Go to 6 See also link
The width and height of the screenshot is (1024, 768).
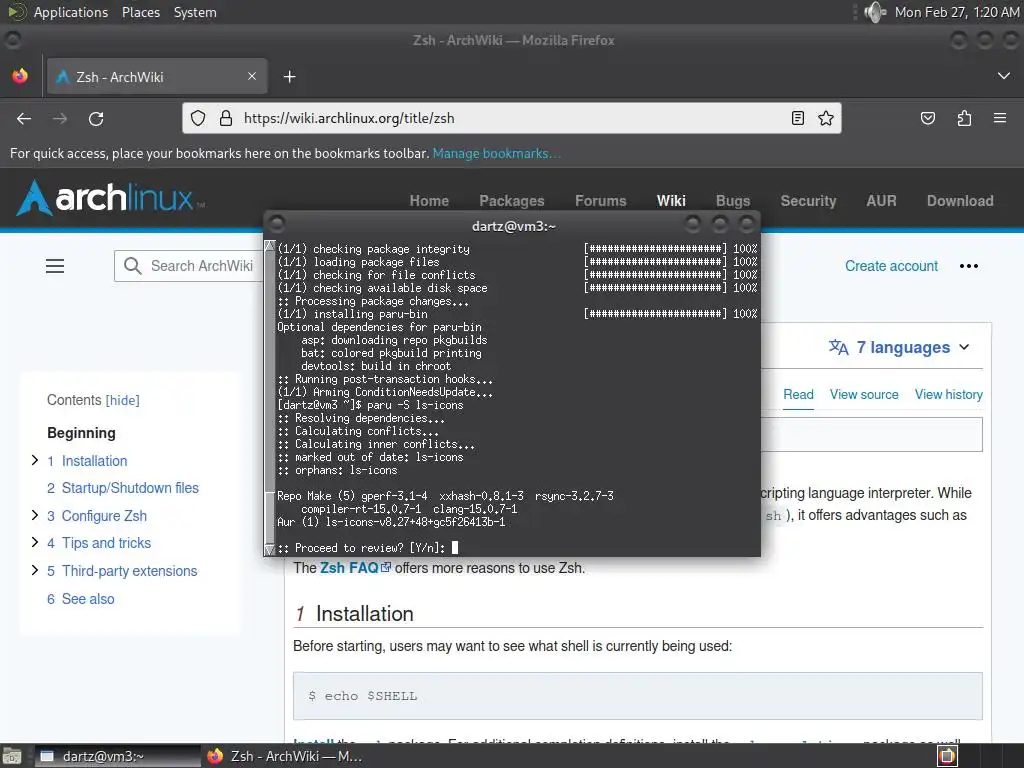pyautogui.click(x=81, y=599)
